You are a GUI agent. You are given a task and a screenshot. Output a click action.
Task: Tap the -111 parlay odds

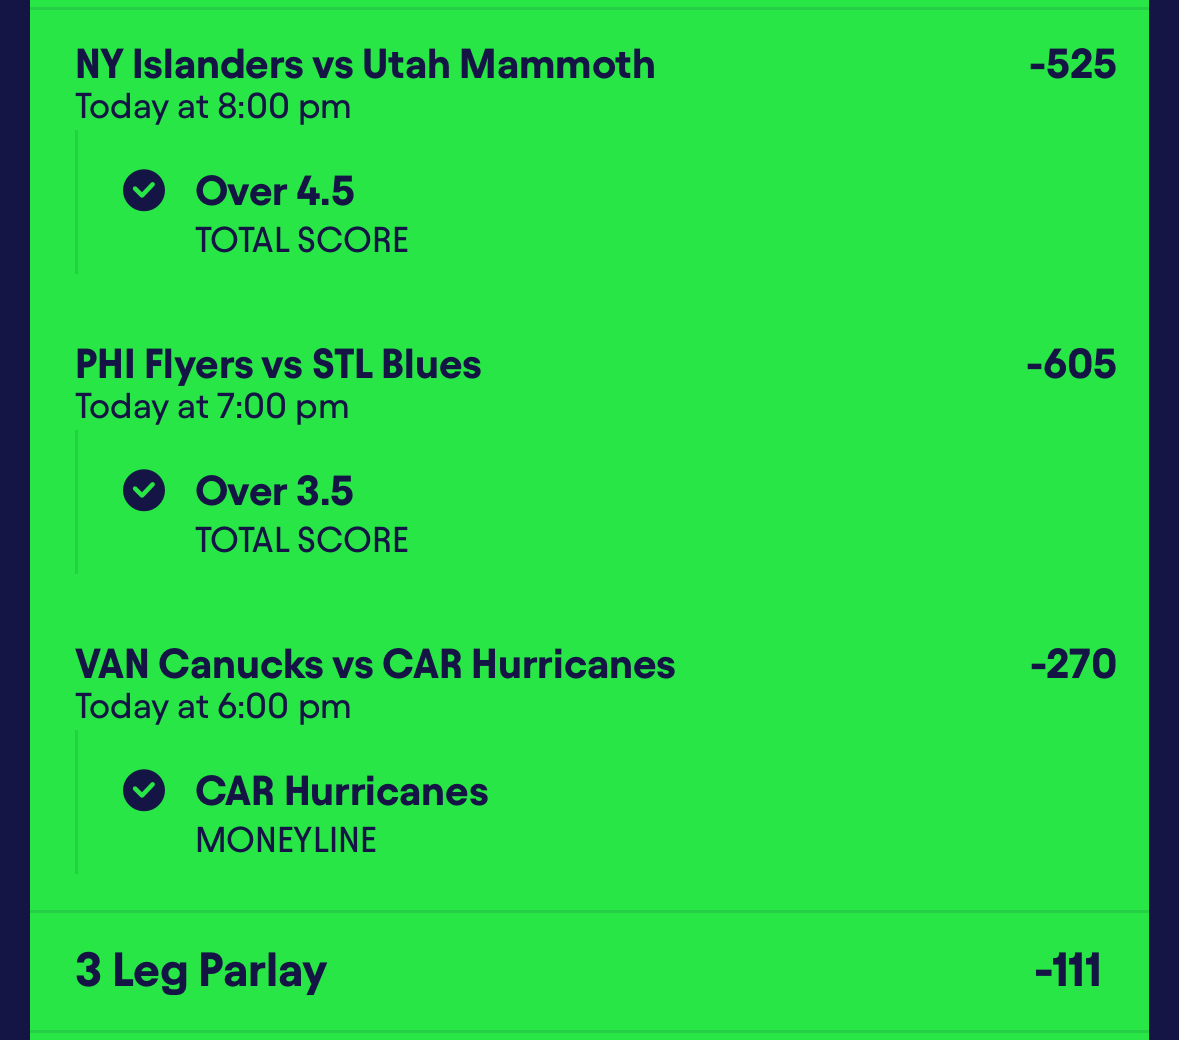tap(1068, 971)
